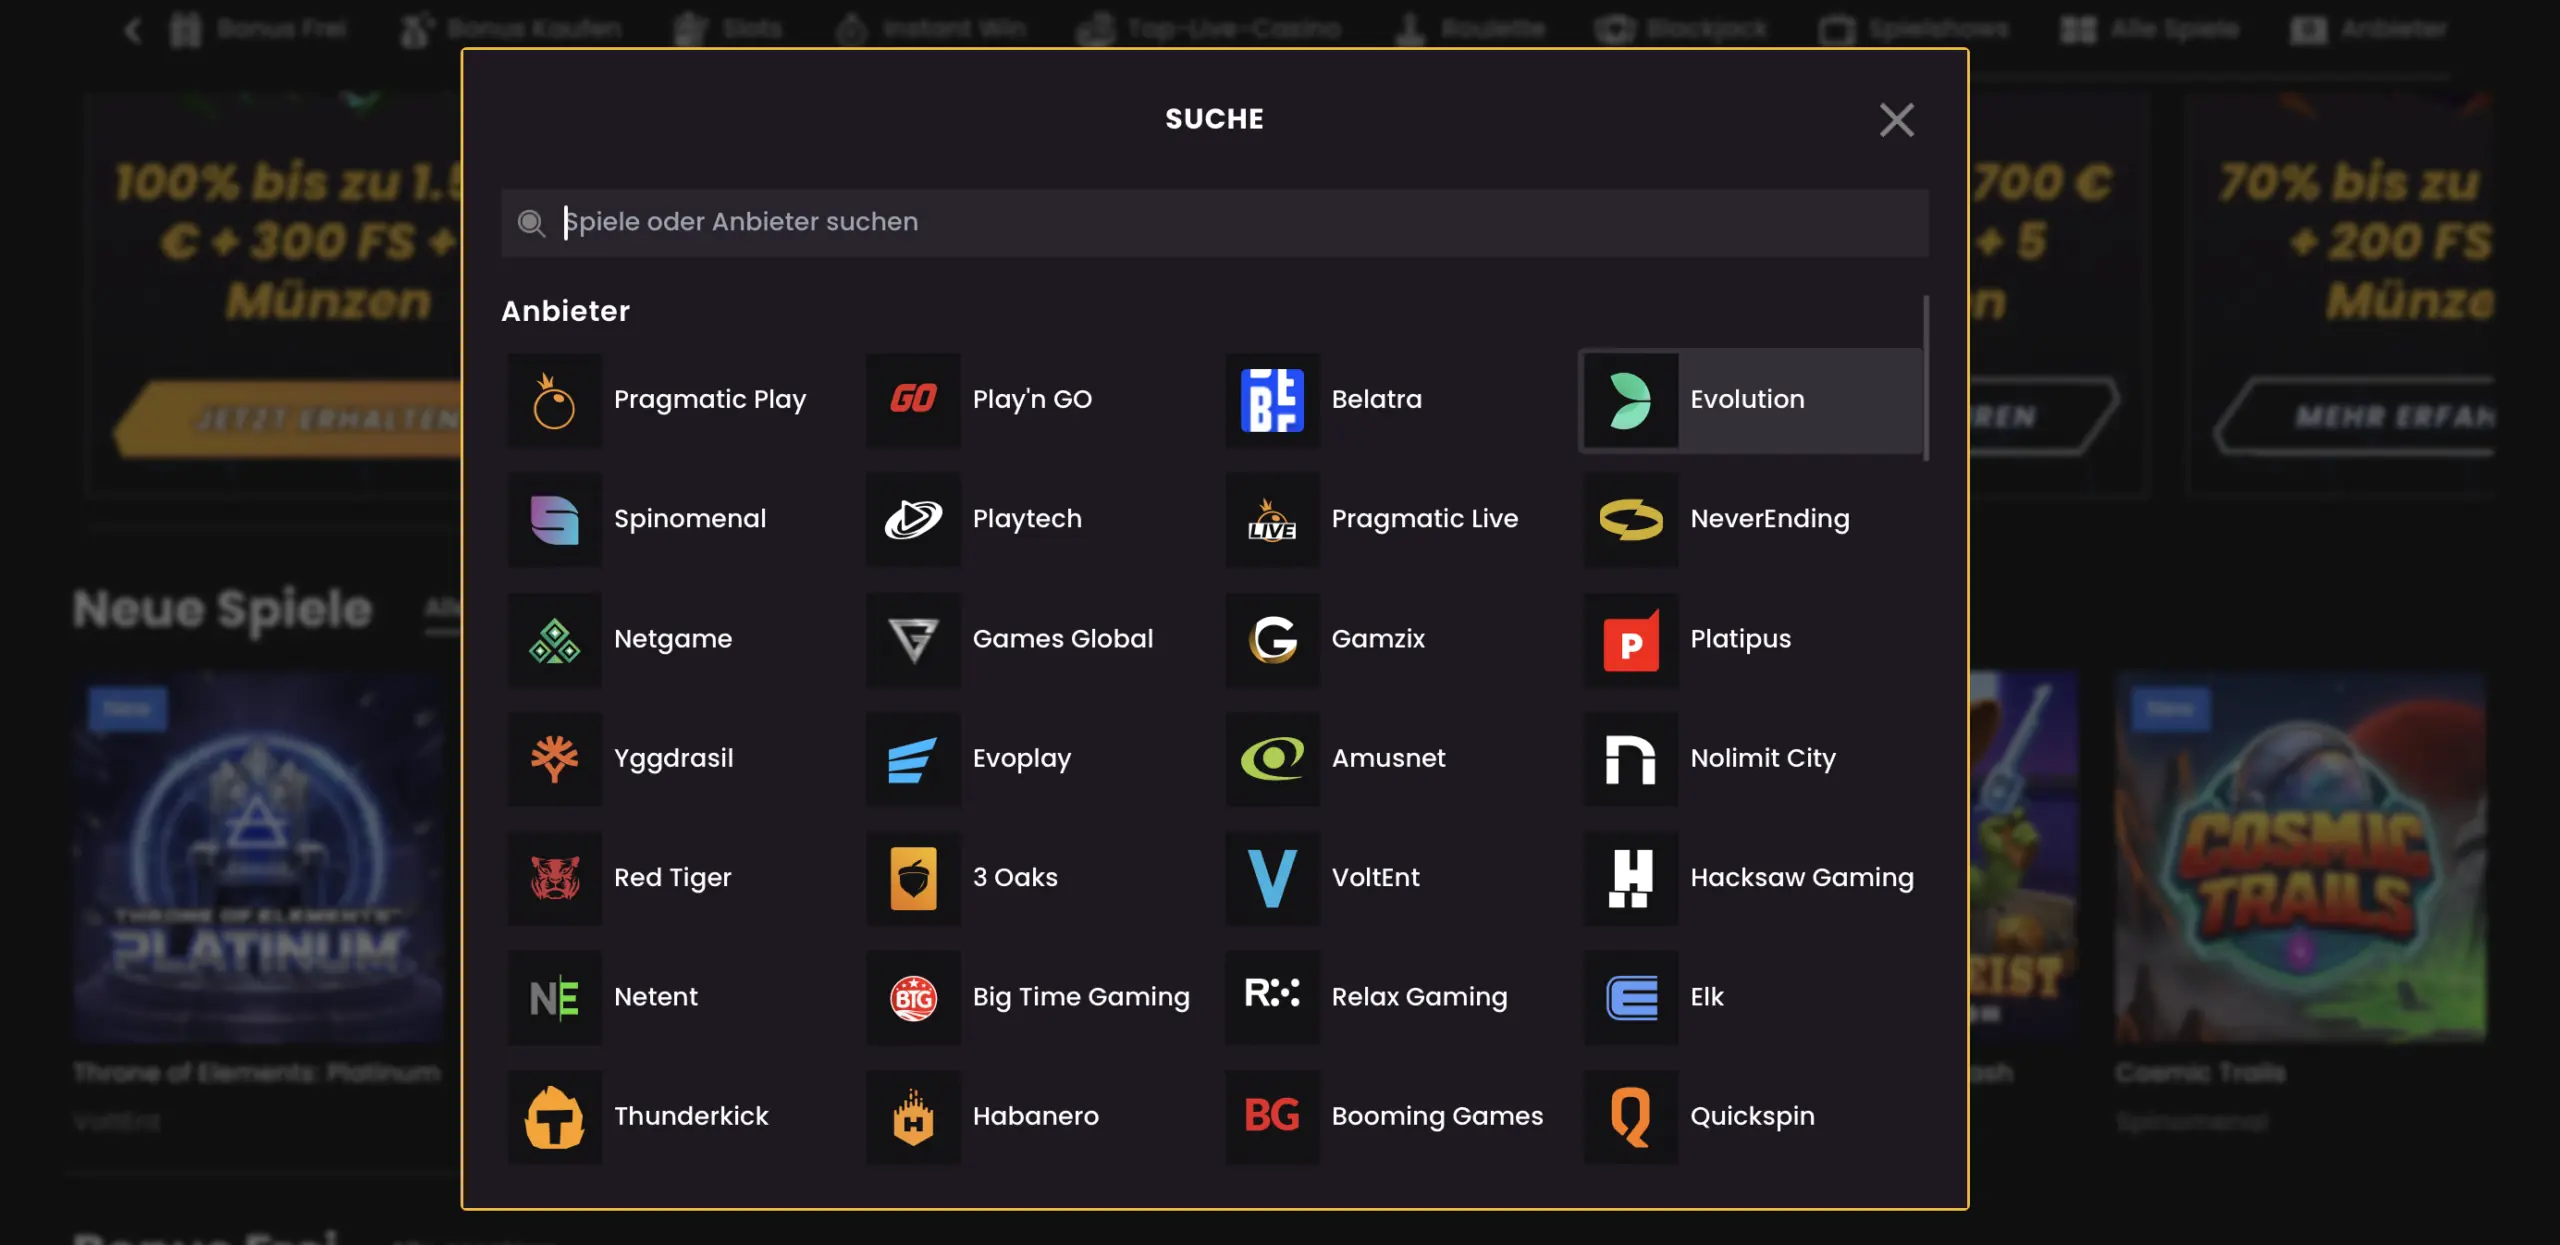Select the Hacksaw Gaming H icon
Image resolution: width=2560 pixels, height=1245 pixels.
(x=1631, y=878)
